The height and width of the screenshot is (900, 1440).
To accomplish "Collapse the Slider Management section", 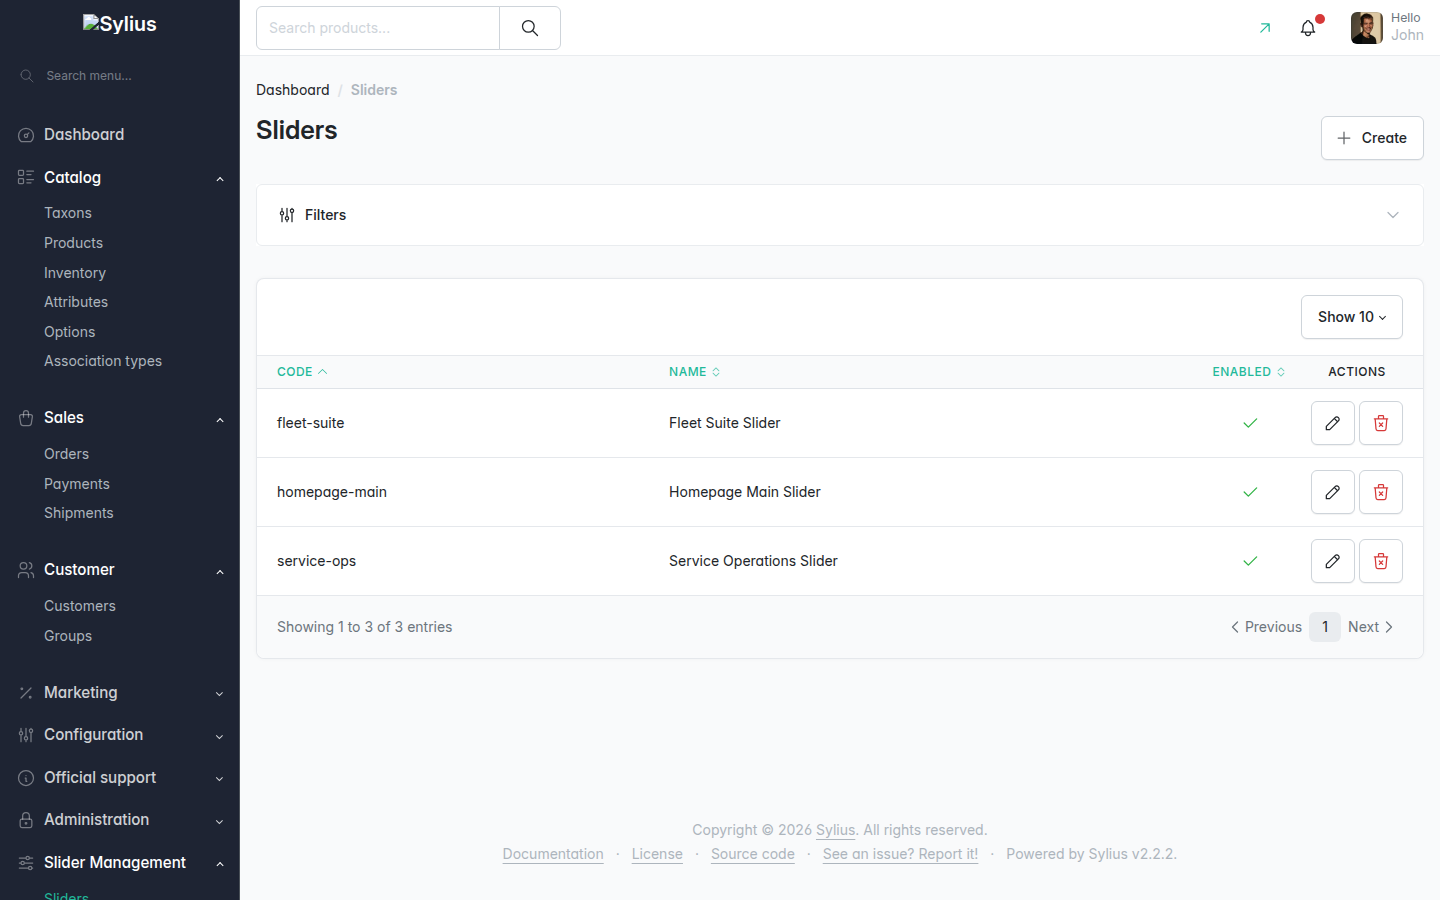I will coord(220,864).
